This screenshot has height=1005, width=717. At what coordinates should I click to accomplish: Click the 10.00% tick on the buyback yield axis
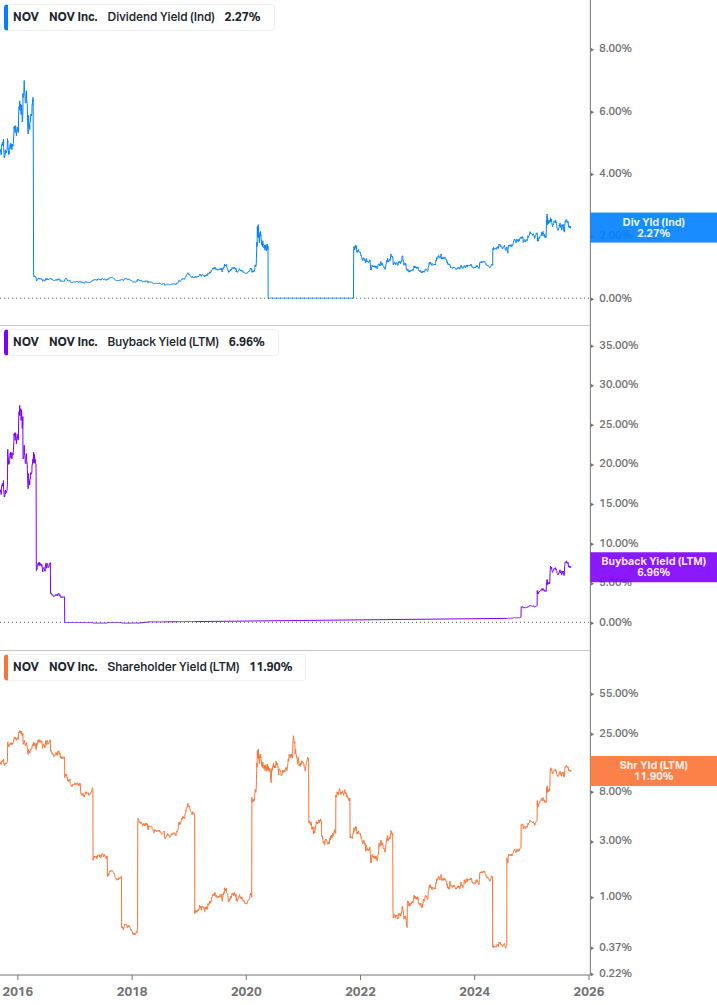click(618, 544)
